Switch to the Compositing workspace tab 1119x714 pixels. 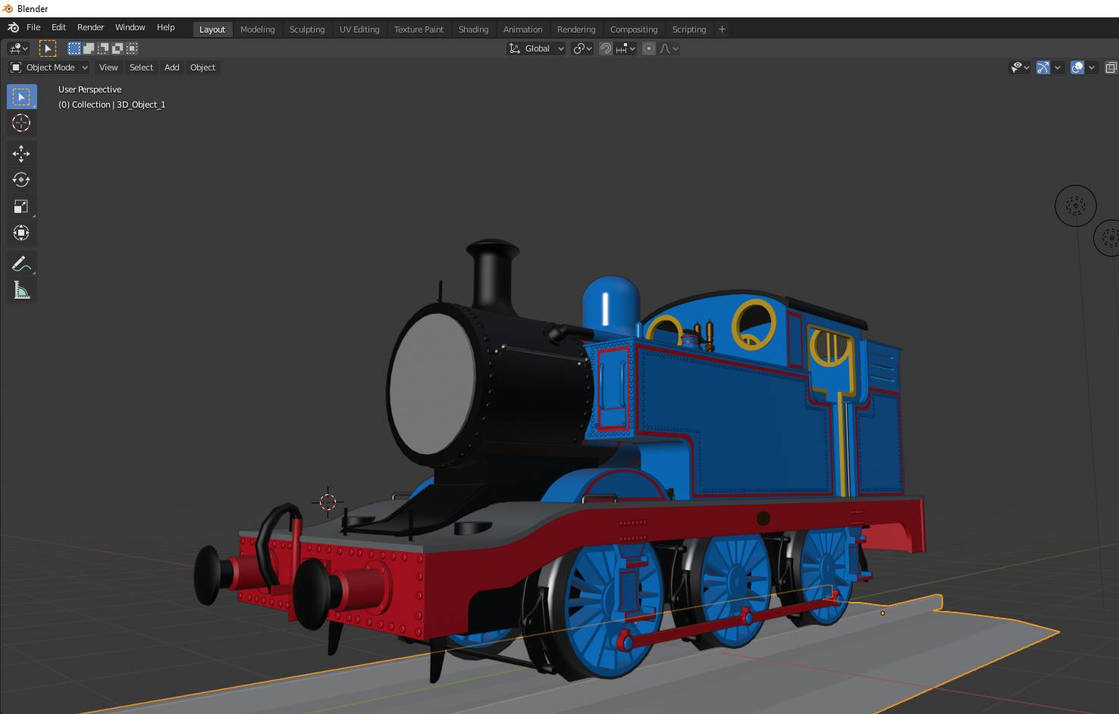(634, 29)
